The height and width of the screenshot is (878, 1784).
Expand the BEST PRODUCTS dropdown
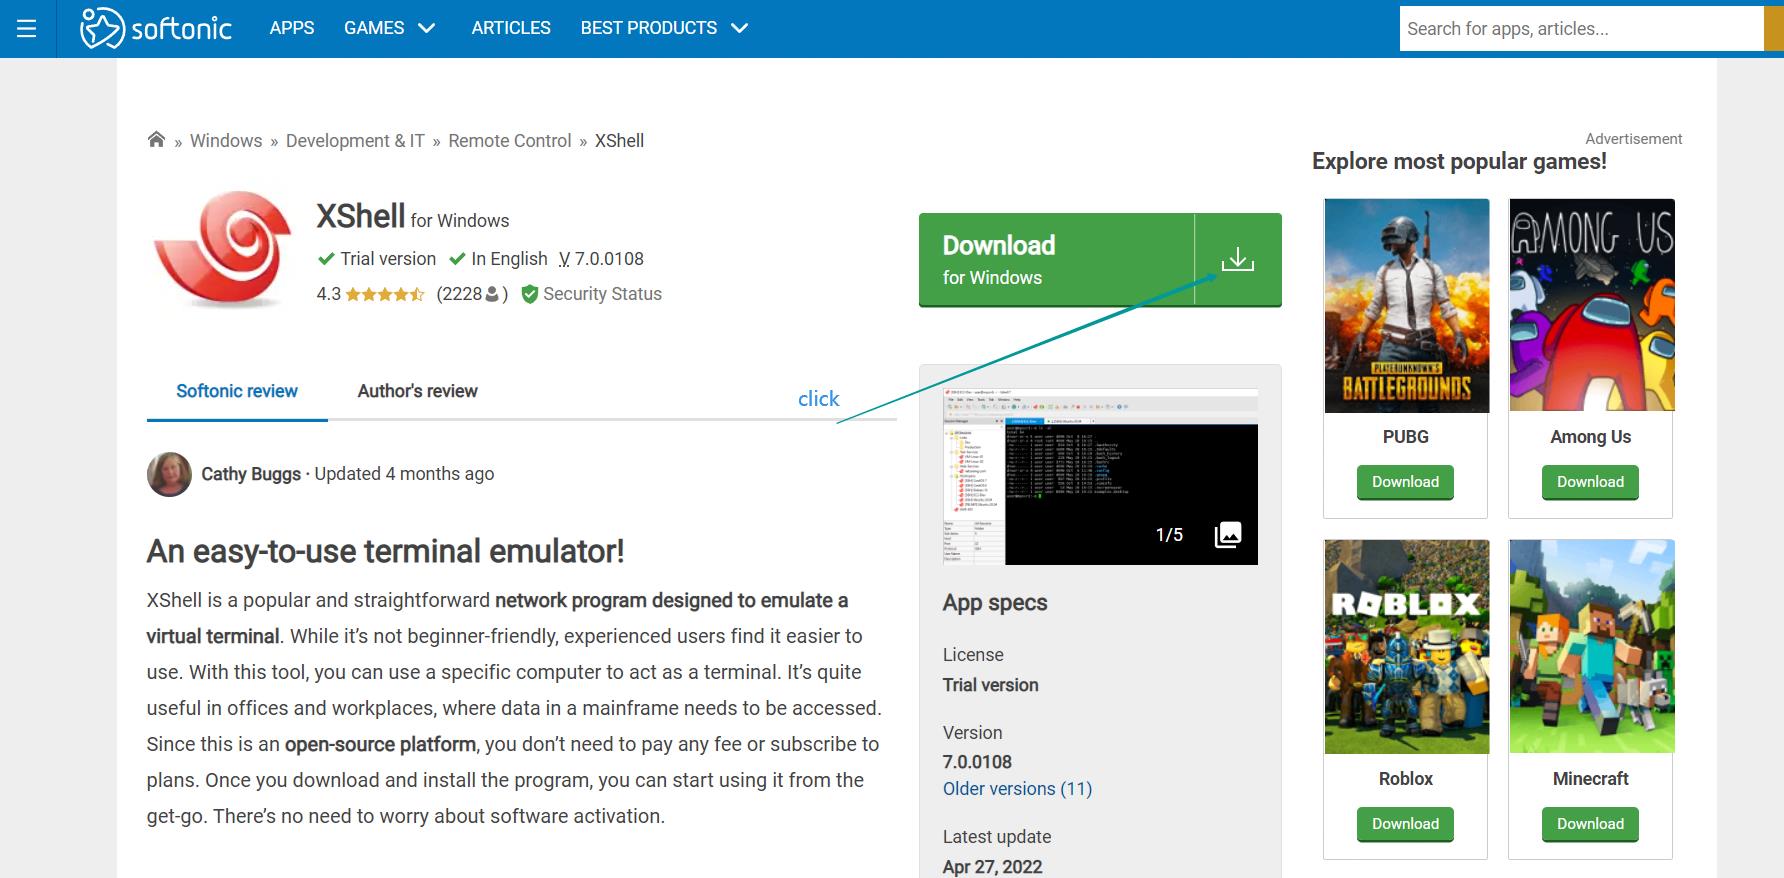point(665,28)
